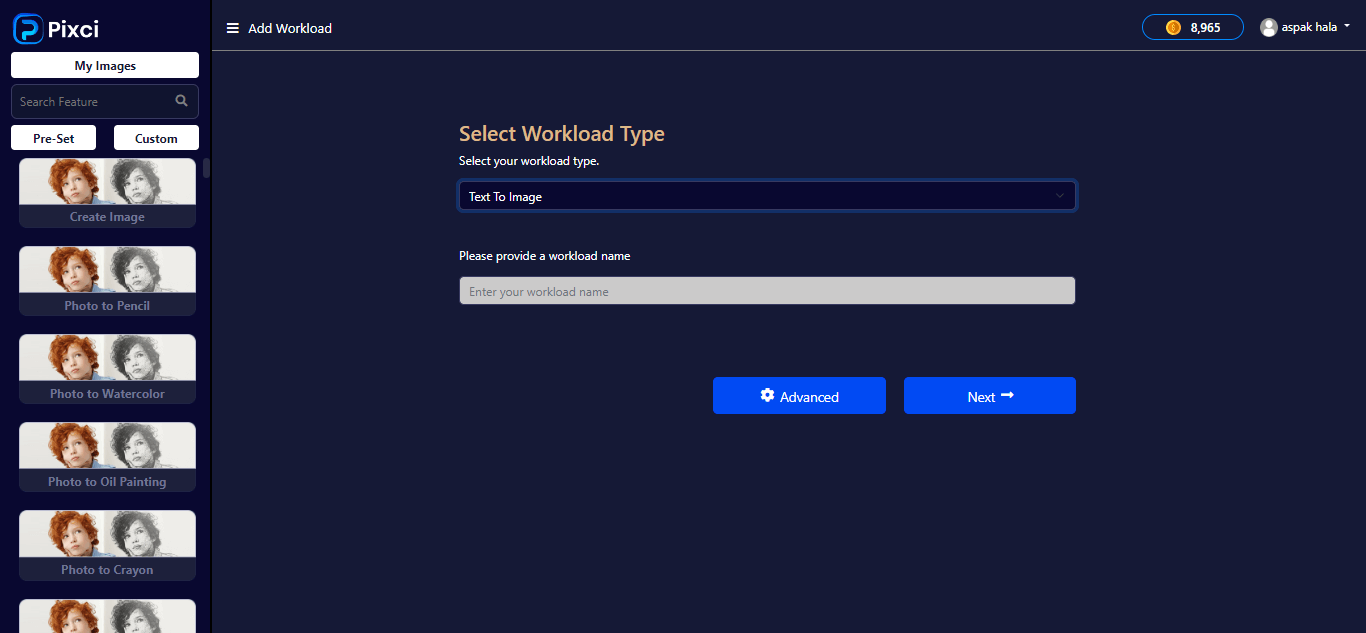Switch to the Custom tab
This screenshot has height=633, width=1366.
[156, 138]
